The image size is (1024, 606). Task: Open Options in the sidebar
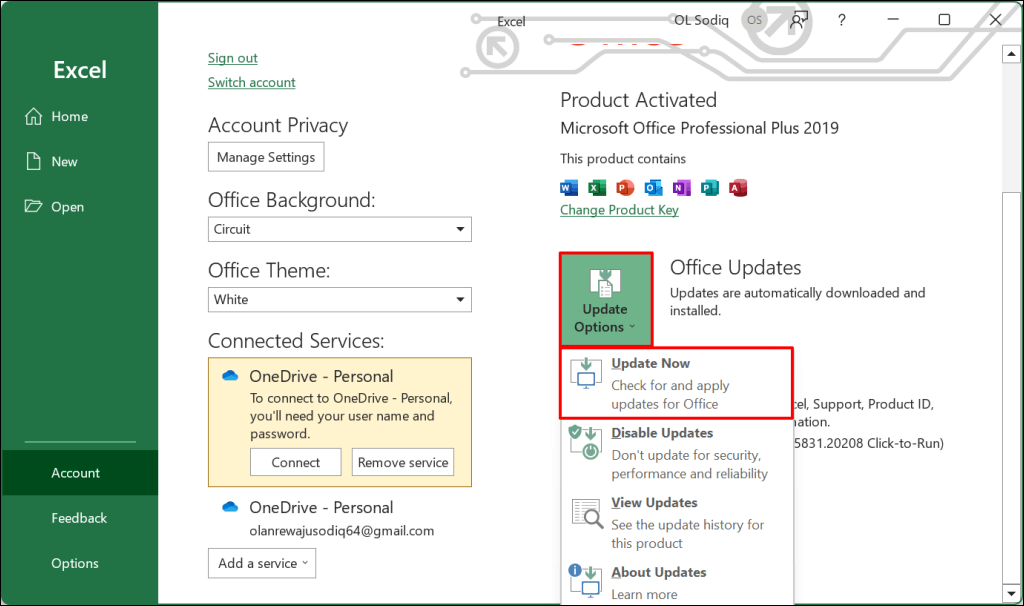[75, 563]
